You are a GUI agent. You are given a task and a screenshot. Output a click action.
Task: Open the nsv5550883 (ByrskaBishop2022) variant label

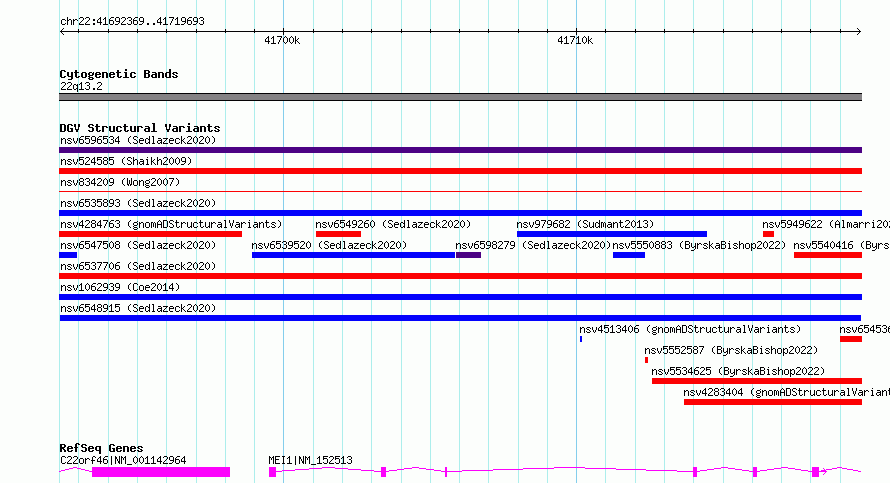[699, 245]
